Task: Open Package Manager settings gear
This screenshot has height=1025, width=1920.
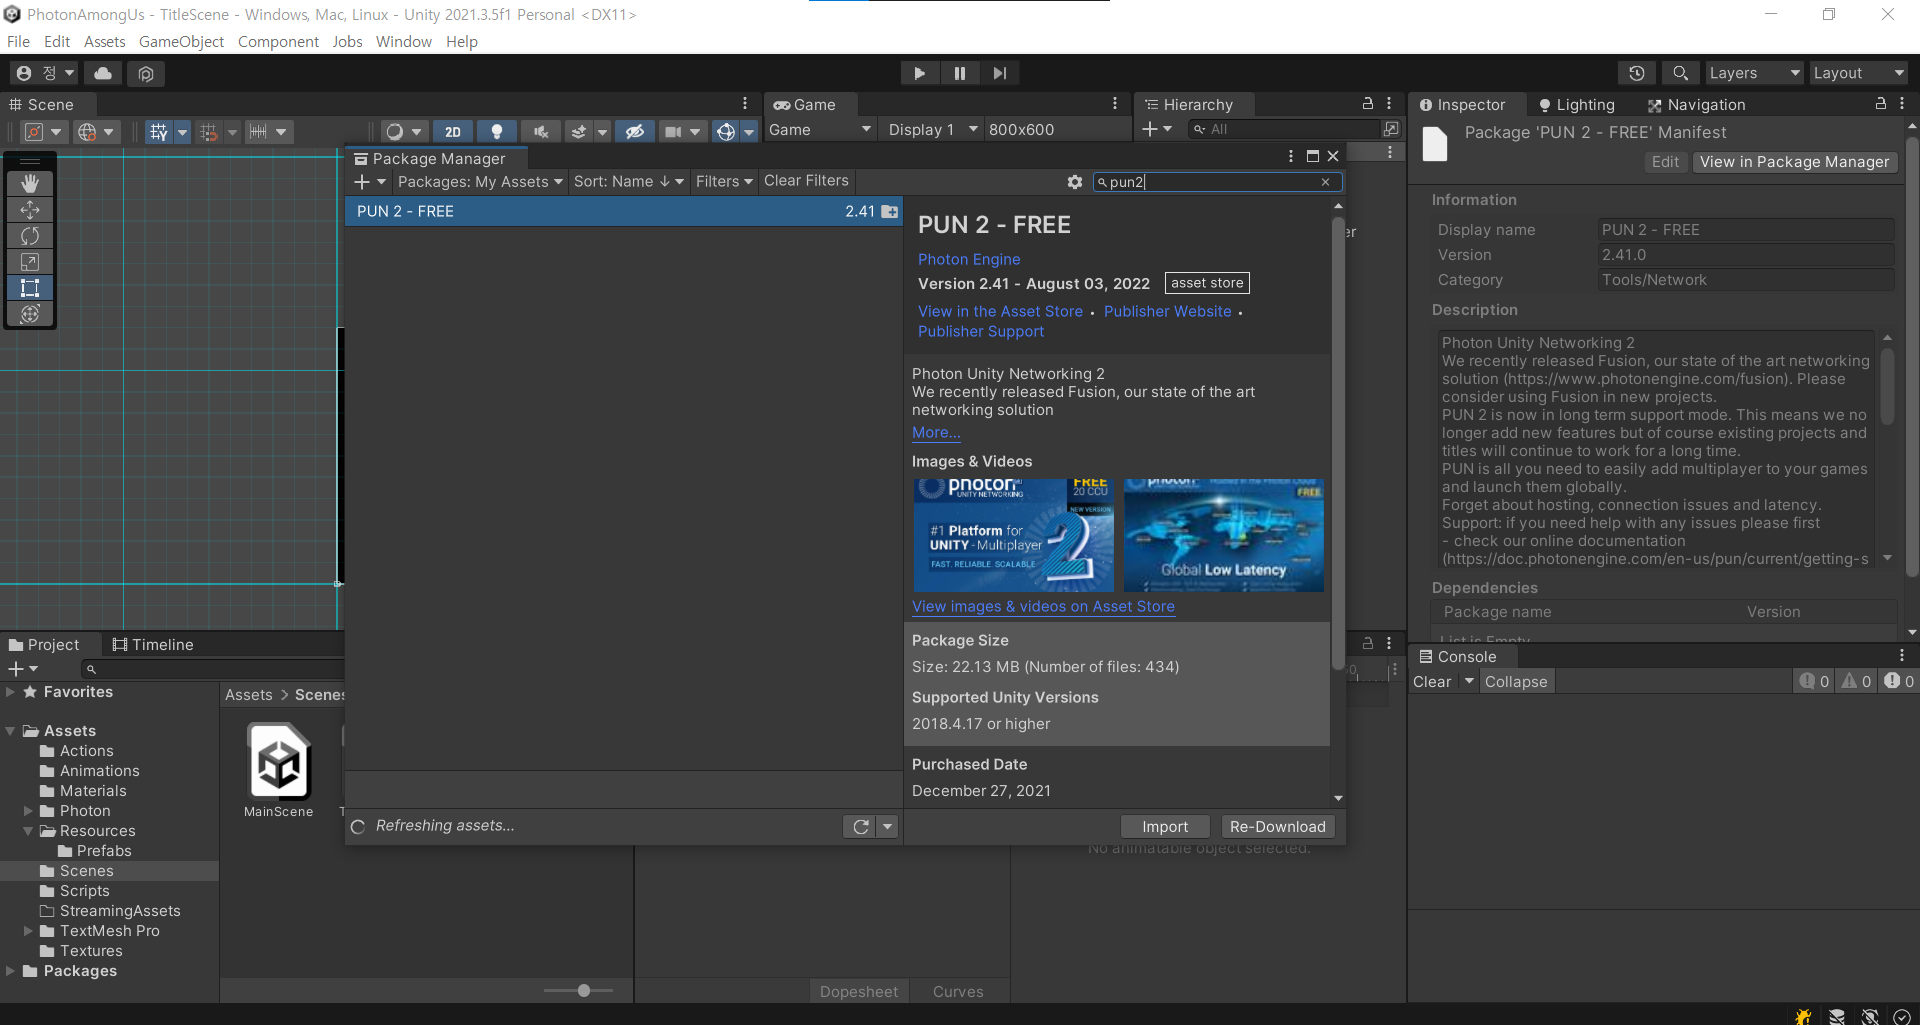Action: [x=1074, y=182]
